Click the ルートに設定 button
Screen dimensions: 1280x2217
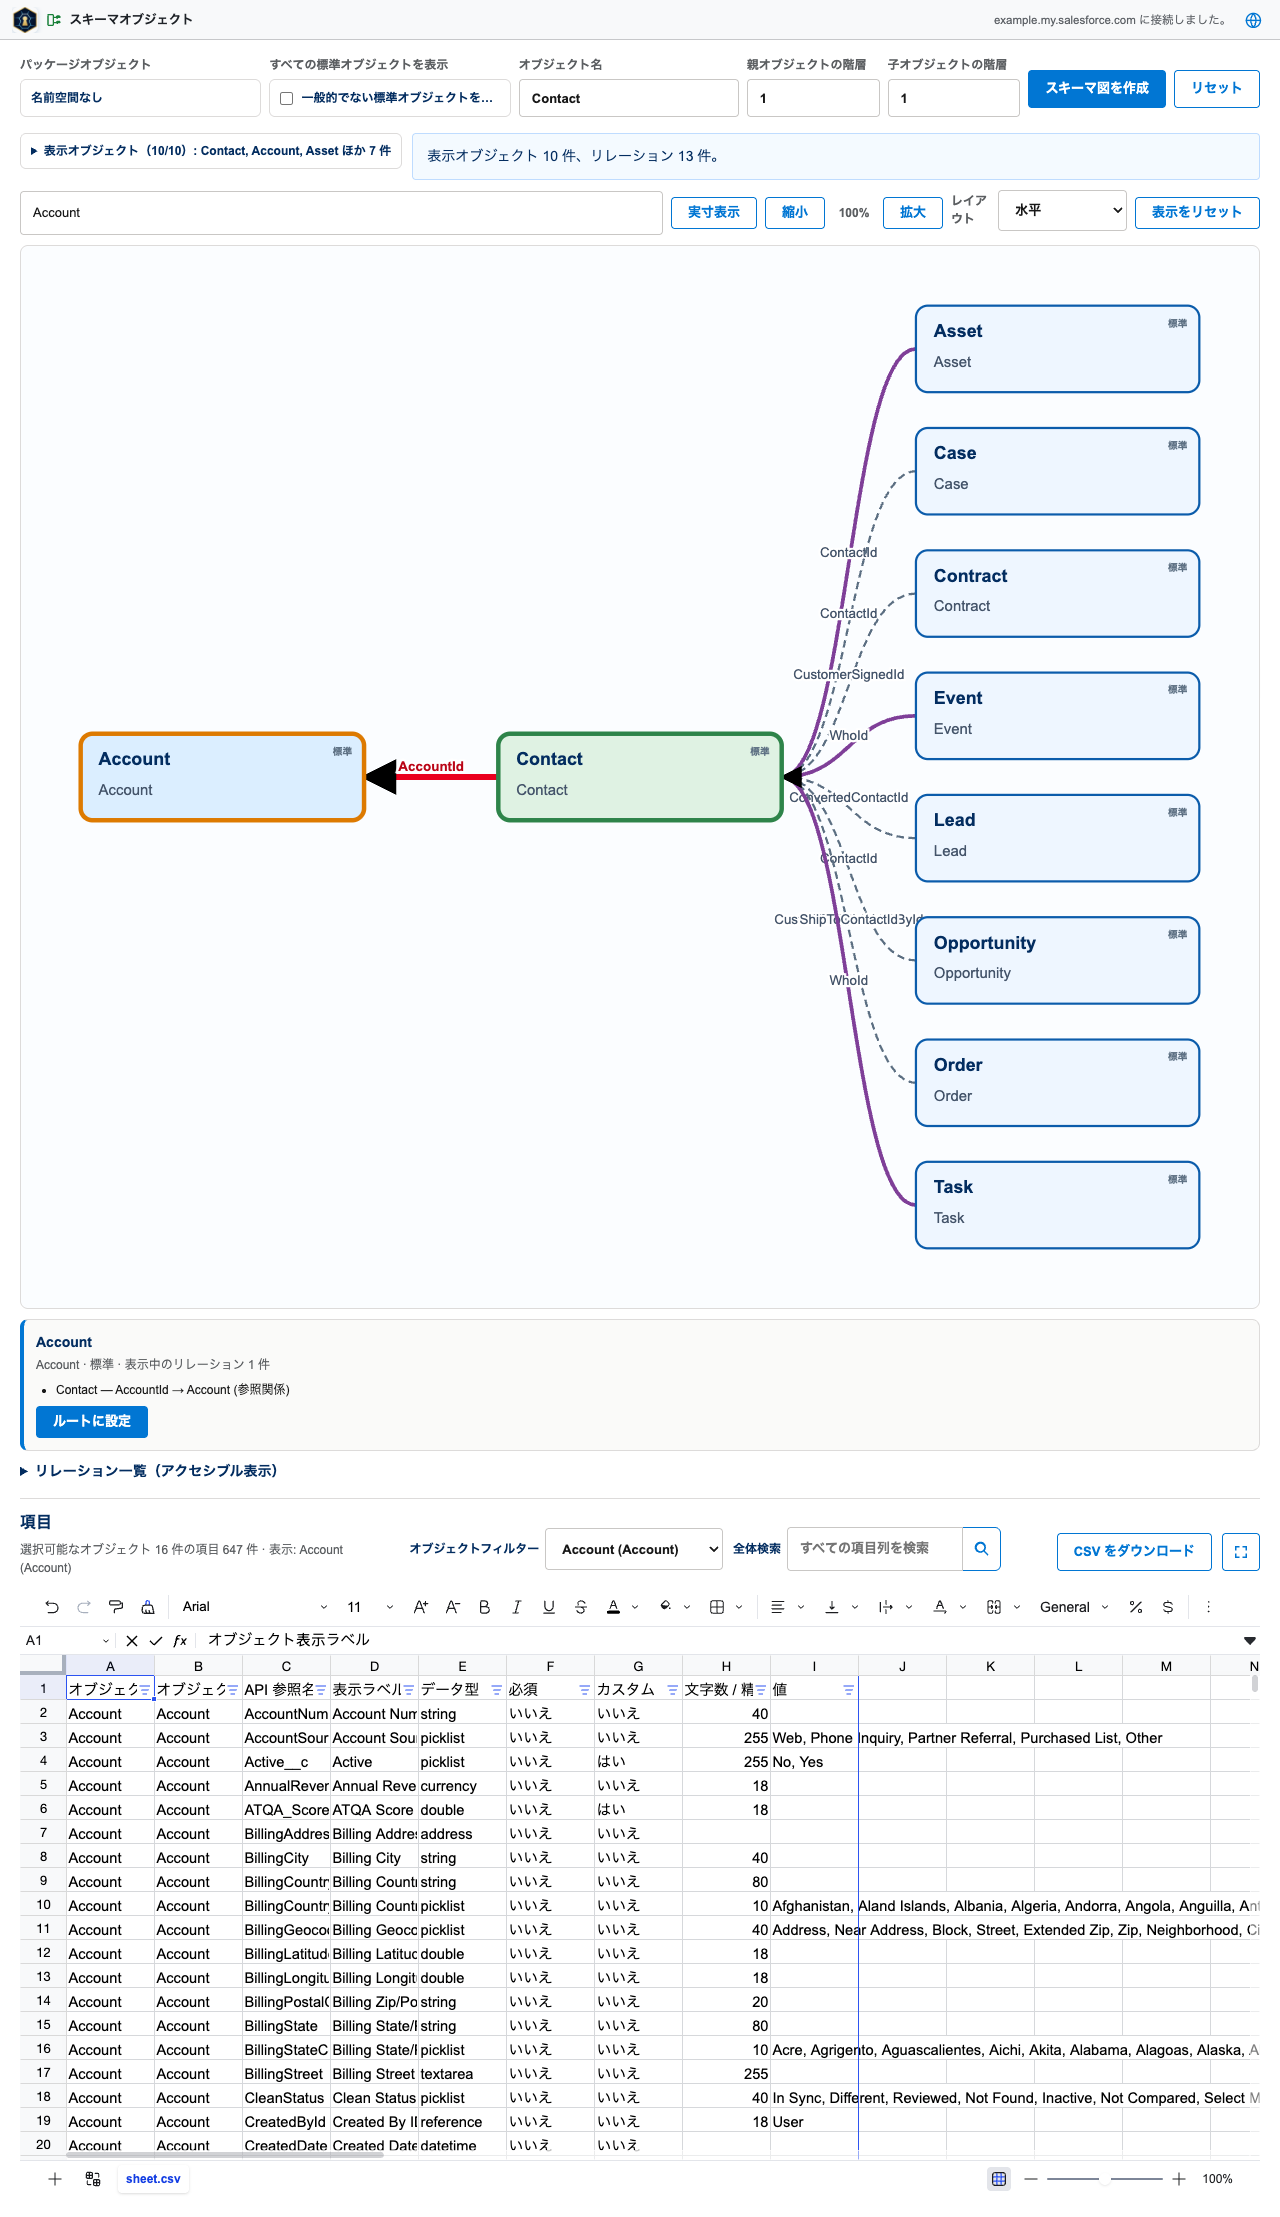92,1421
